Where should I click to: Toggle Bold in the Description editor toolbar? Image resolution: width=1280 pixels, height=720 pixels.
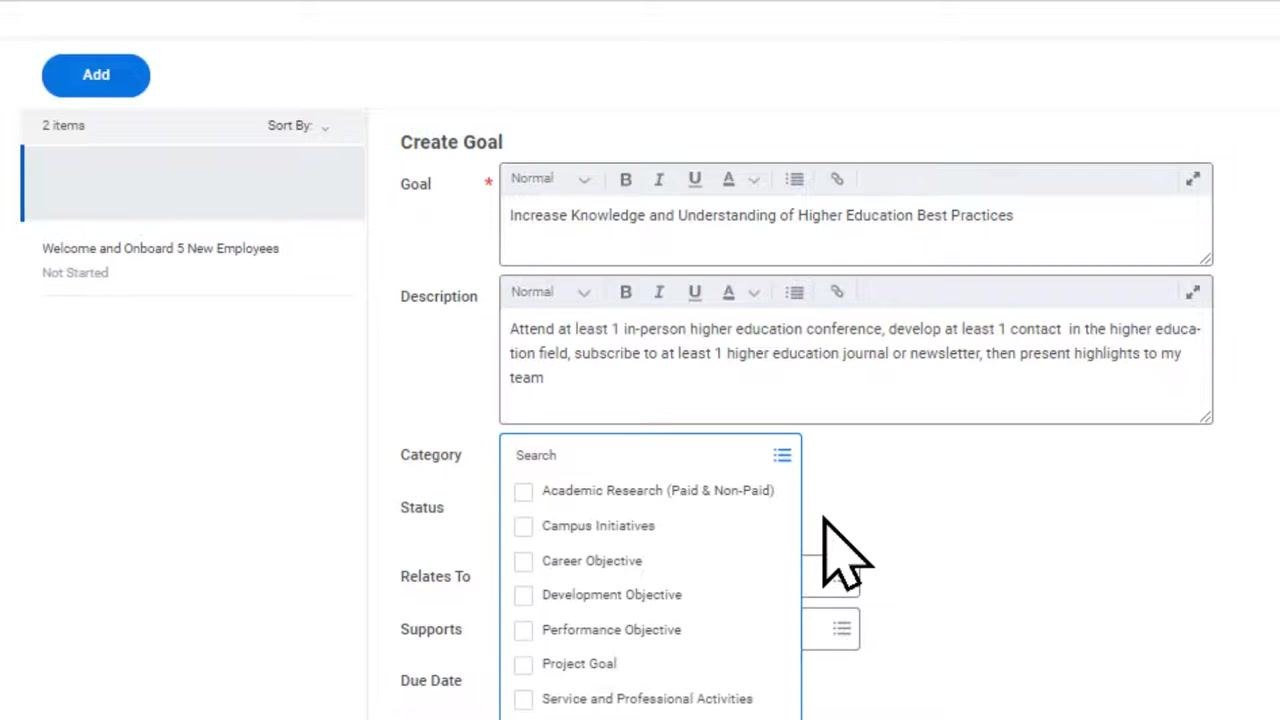pos(625,292)
